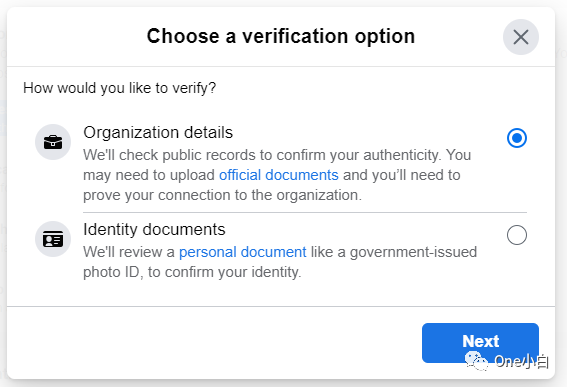The image size is (567, 387).
Task: Click the 'How would you like to verify?' prompt
Action: click(119, 88)
